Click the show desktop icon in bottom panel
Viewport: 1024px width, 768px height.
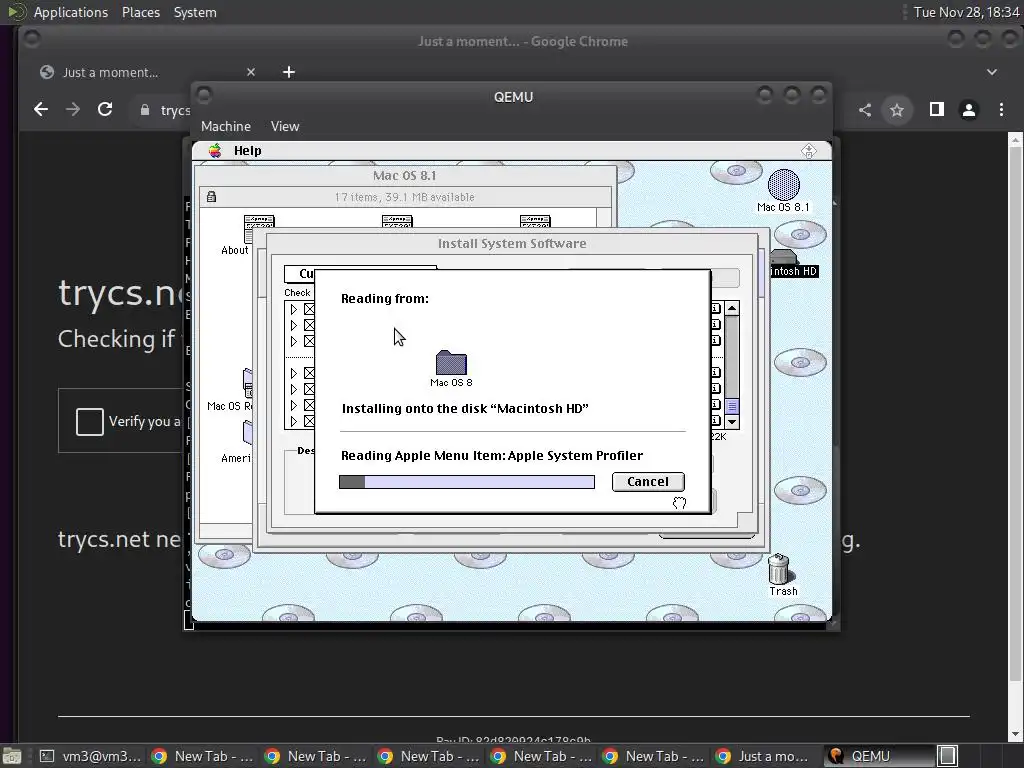click(x=12, y=756)
